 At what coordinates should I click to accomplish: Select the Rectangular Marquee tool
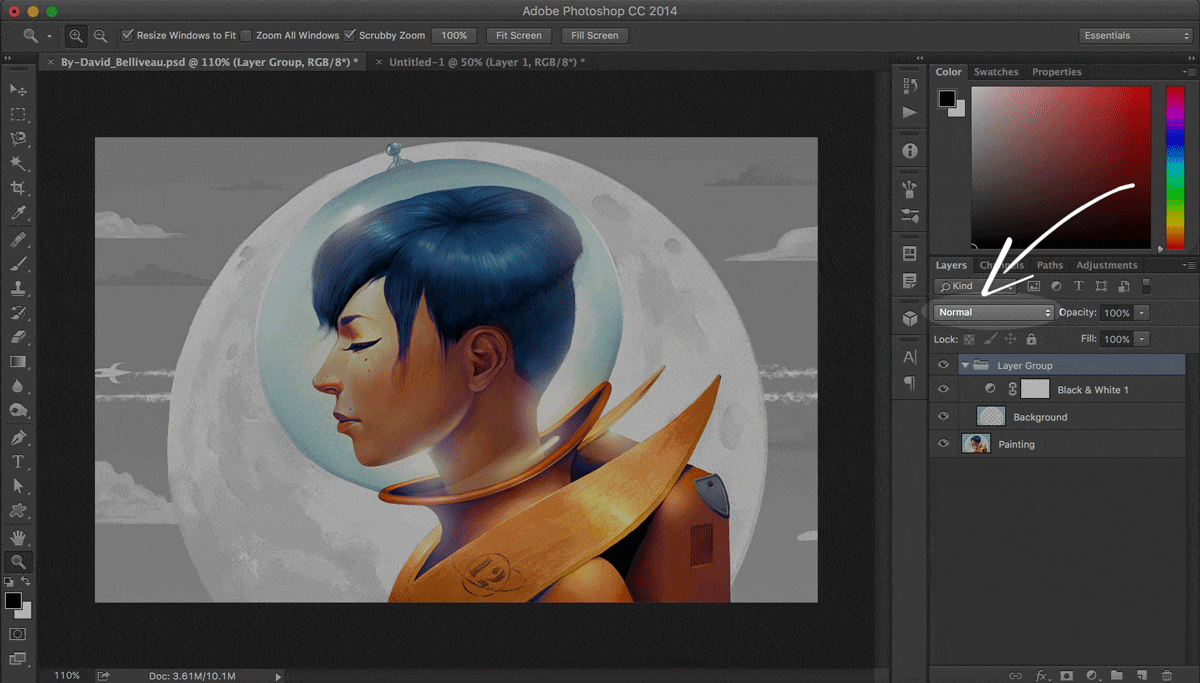tap(18, 114)
